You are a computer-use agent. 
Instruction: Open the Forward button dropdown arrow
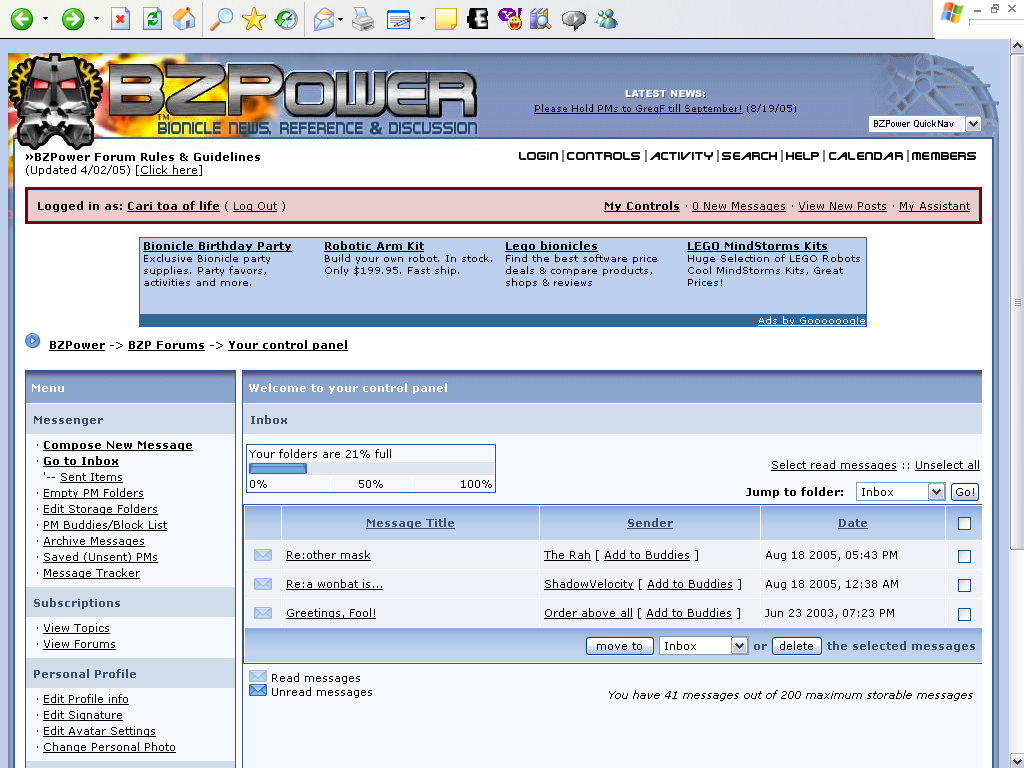(x=96, y=19)
